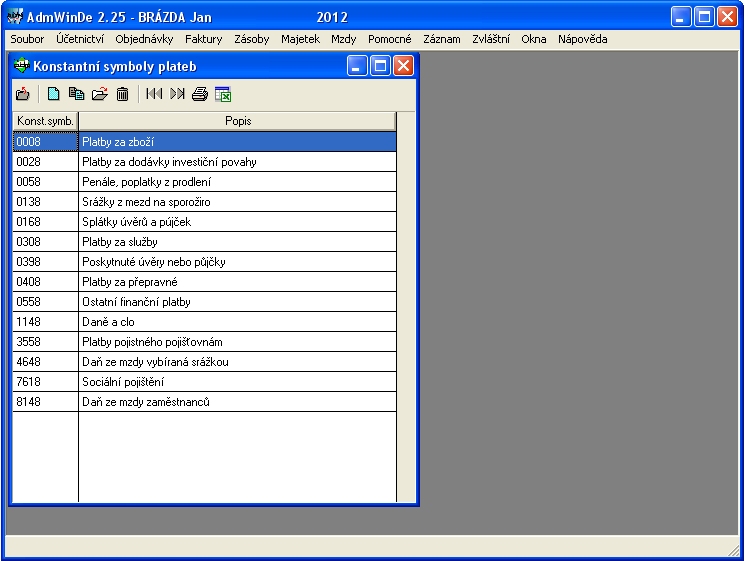Select row Platby za dodávky investiční povahy
The image size is (745, 561).
[238, 162]
